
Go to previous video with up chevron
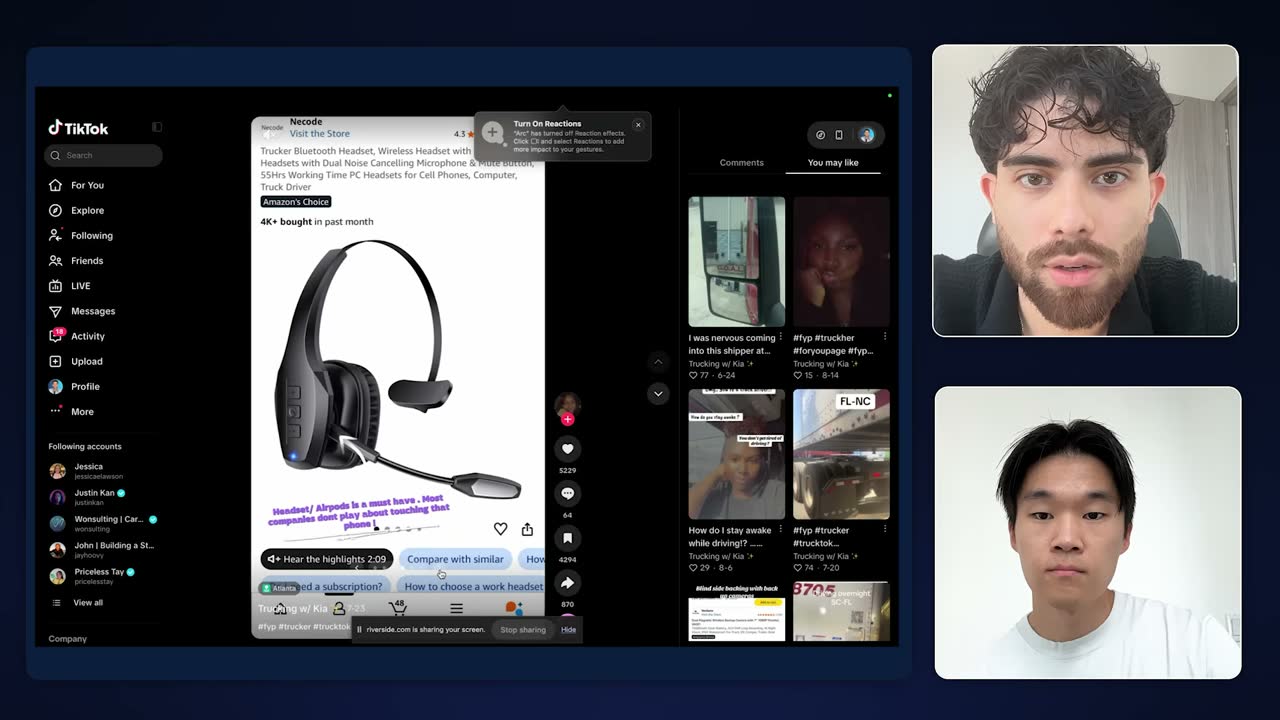658,361
